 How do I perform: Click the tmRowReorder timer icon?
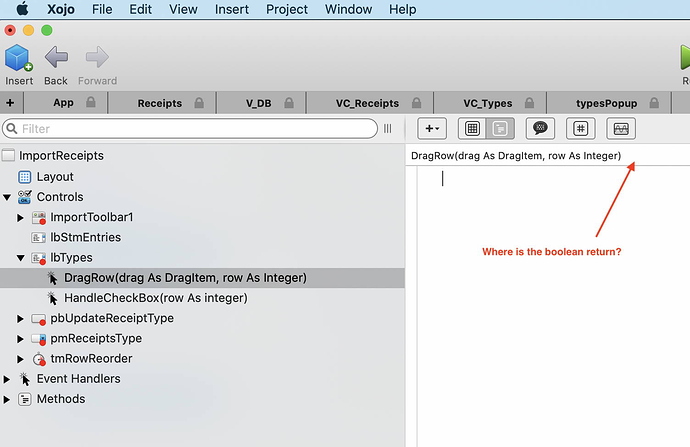coord(39,359)
